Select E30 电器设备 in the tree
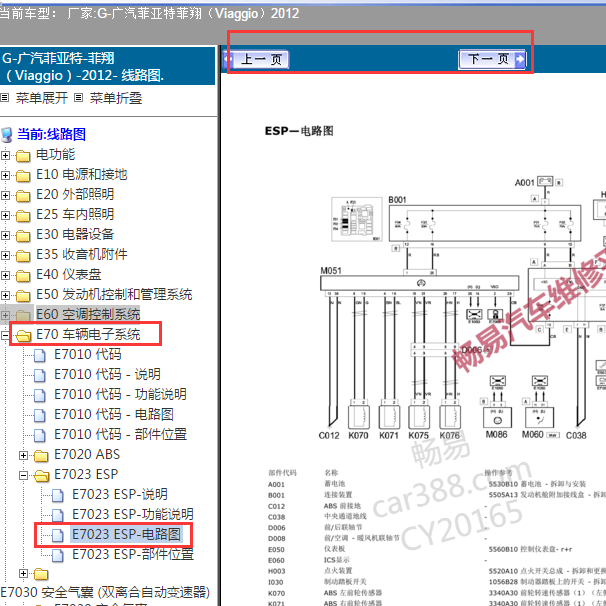This screenshot has width=606, height=606. pos(75,235)
